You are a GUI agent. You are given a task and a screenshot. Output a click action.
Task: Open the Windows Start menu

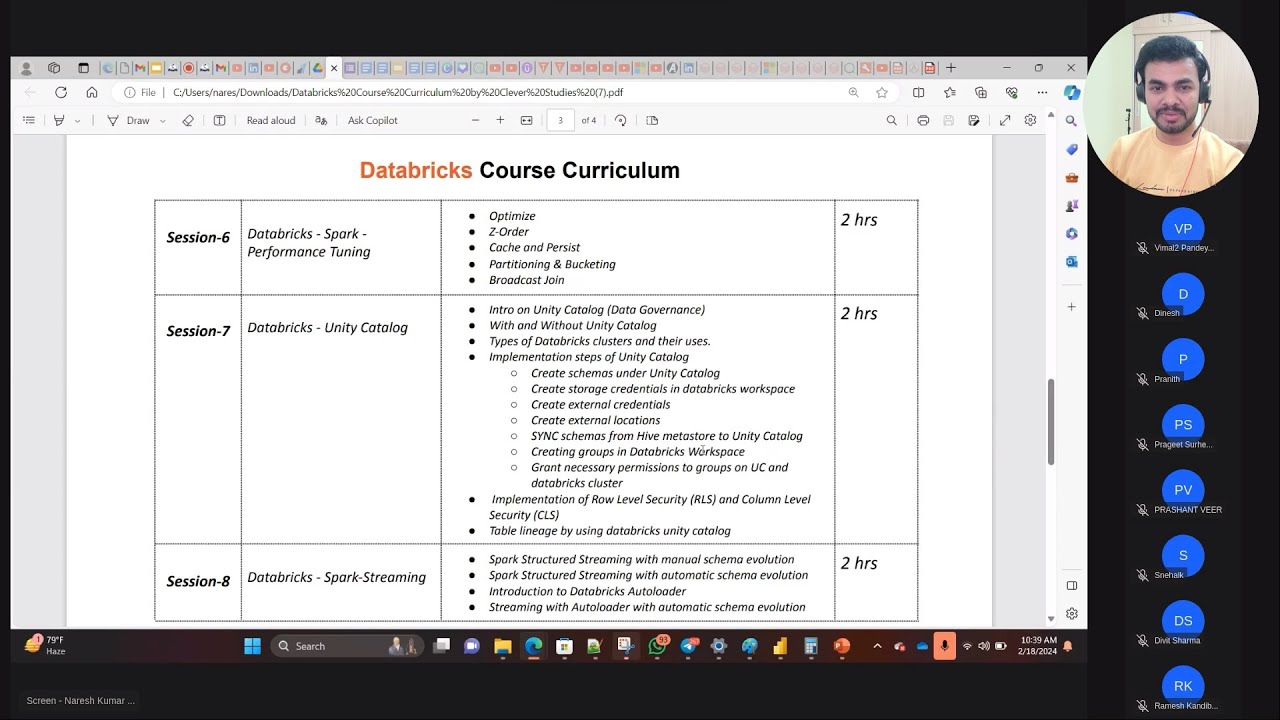[252, 646]
